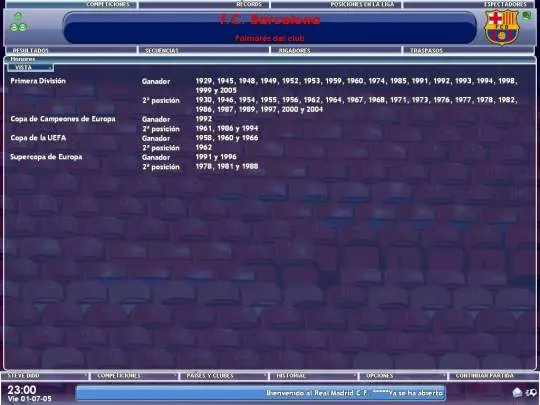Click the Bienvenido al Real Madrid news ticker
The image size is (540, 405).
[260, 393]
